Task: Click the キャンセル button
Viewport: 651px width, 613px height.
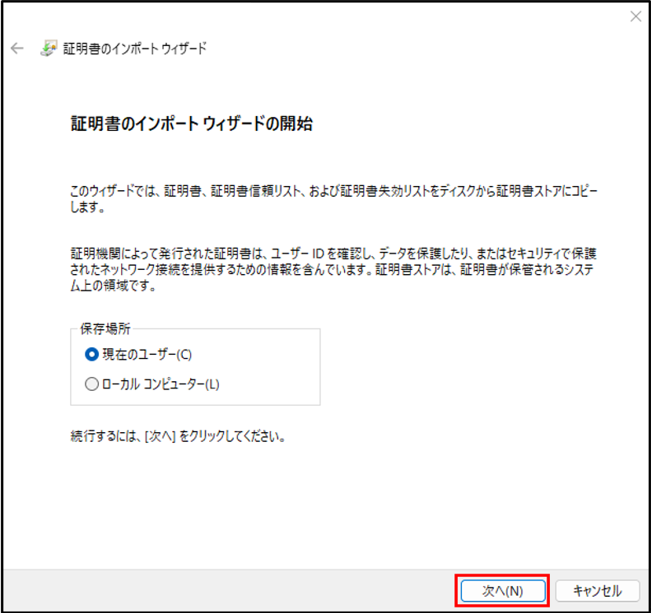Action: pos(597,591)
